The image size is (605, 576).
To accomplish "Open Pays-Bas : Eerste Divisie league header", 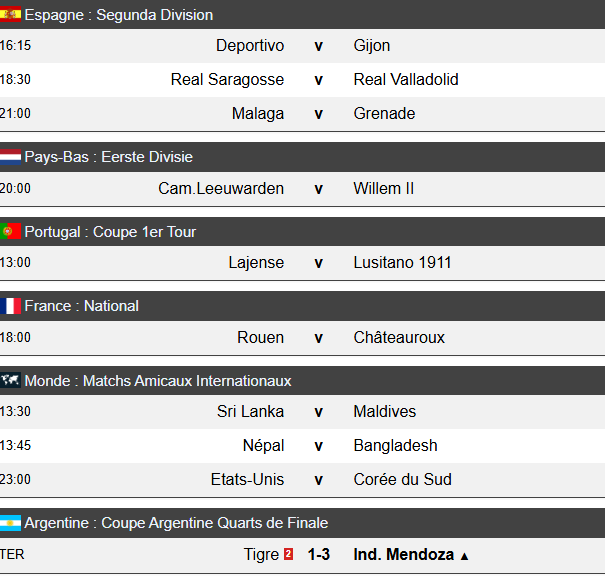I will point(108,157).
